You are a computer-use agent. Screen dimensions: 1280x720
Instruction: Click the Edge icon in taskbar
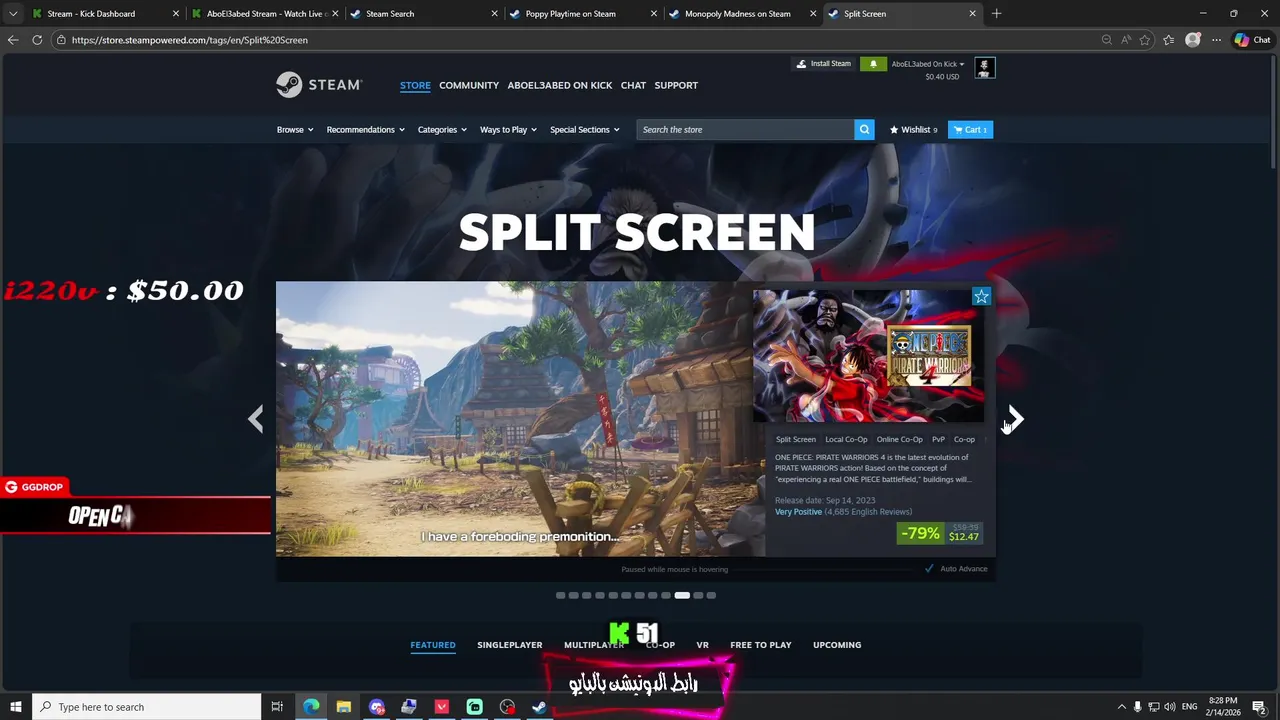[311, 707]
